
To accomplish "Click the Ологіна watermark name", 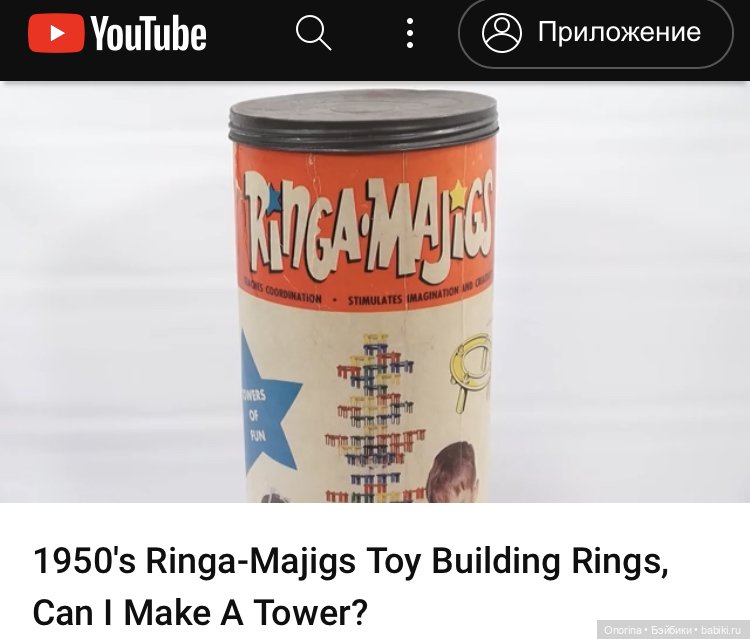I will point(623,631).
